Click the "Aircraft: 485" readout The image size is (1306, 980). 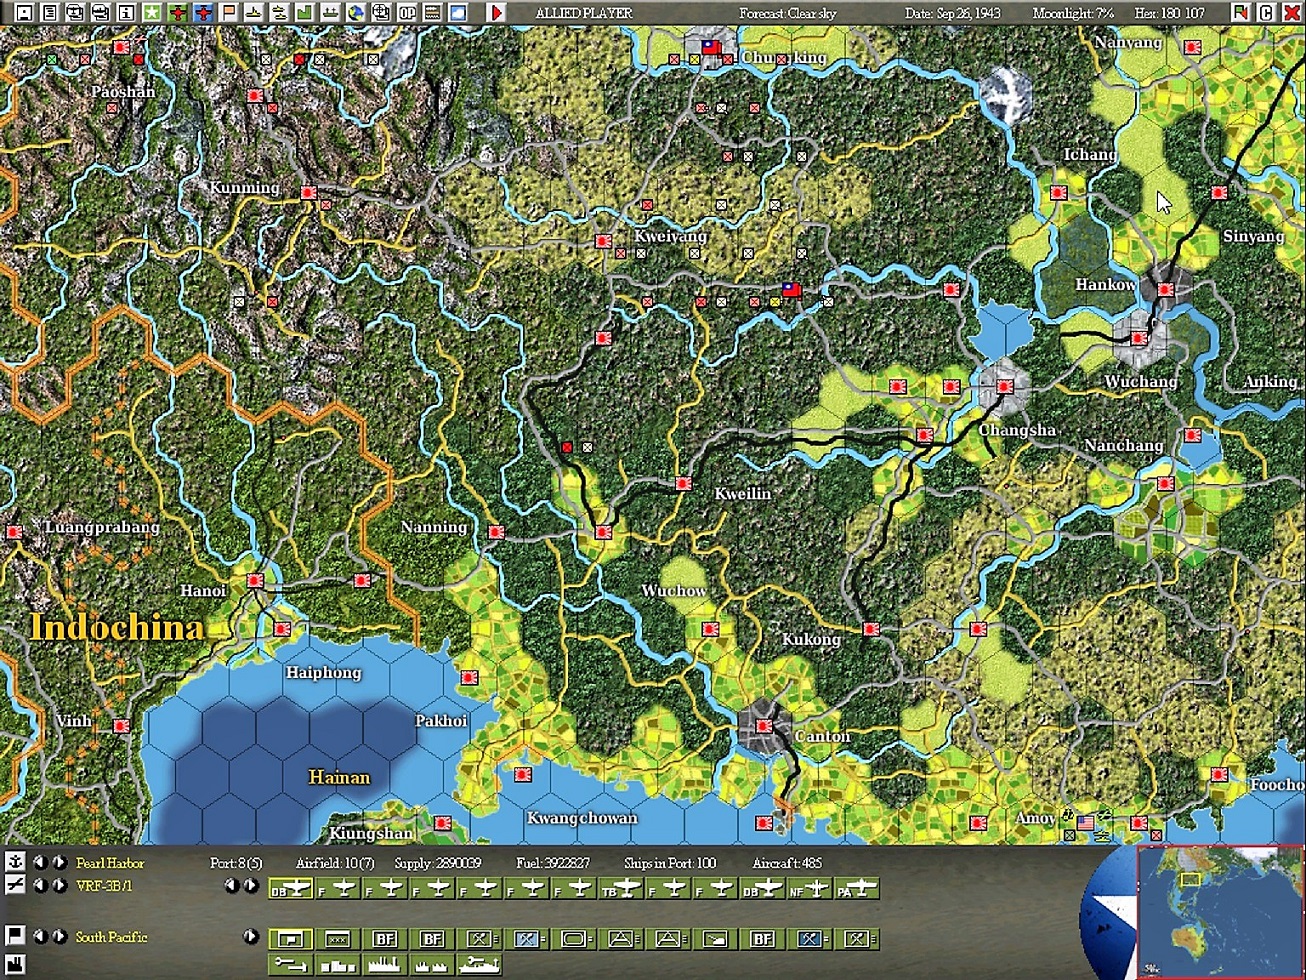pyautogui.click(x=785, y=863)
